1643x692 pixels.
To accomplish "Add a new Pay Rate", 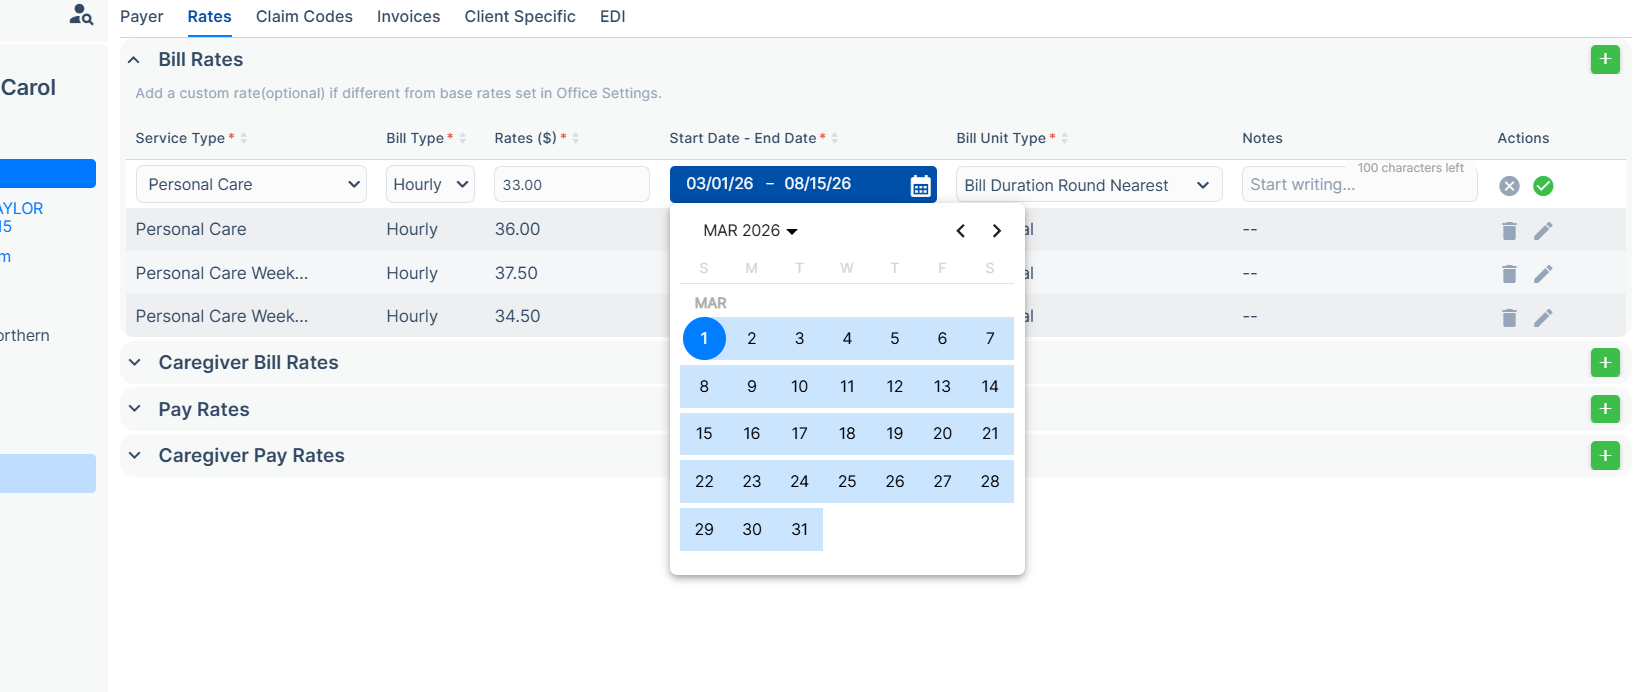I will pos(1605,408).
